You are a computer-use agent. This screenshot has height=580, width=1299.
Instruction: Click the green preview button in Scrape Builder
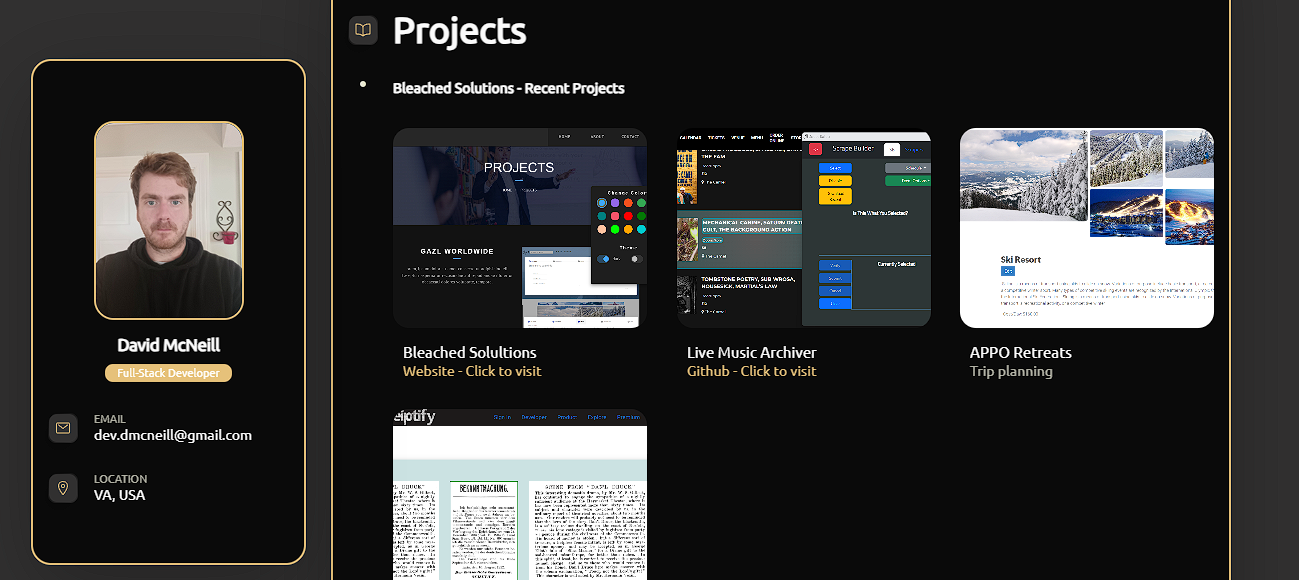click(909, 180)
